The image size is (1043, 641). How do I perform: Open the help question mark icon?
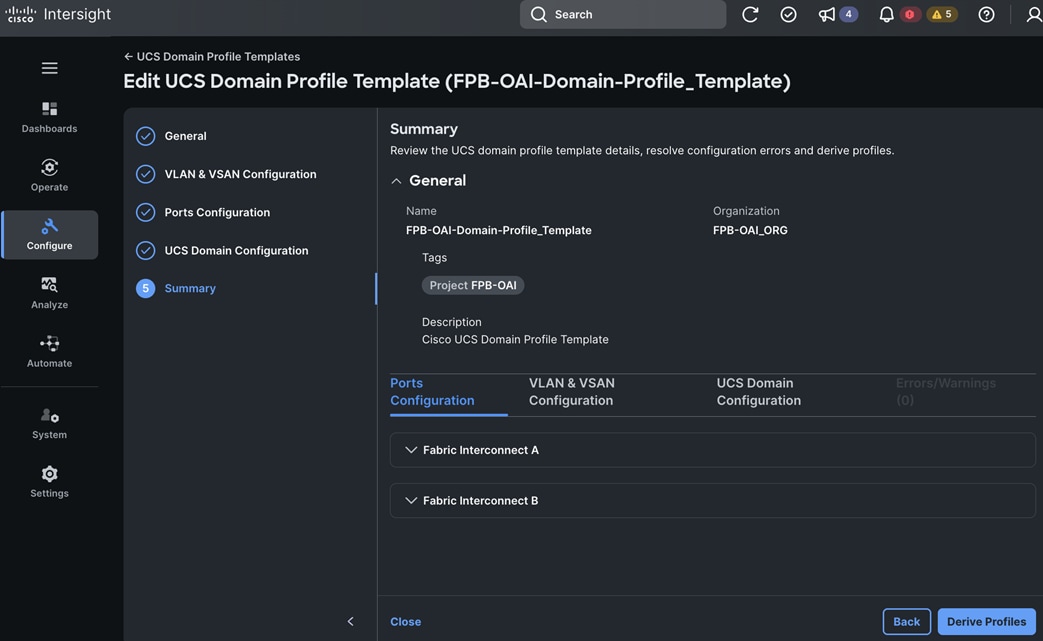pos(986,15)
